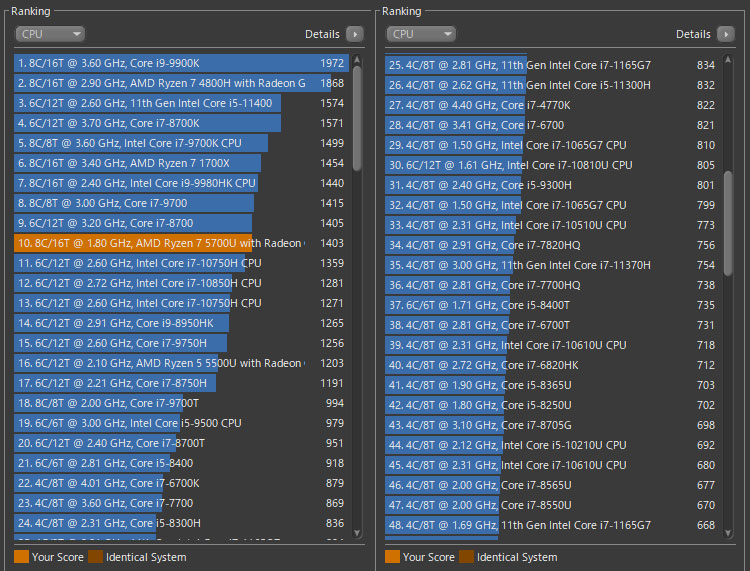Select row 19 Core i5-9500 CPU
This screenshot has width=750, height=571.
[x=182, y=423]
